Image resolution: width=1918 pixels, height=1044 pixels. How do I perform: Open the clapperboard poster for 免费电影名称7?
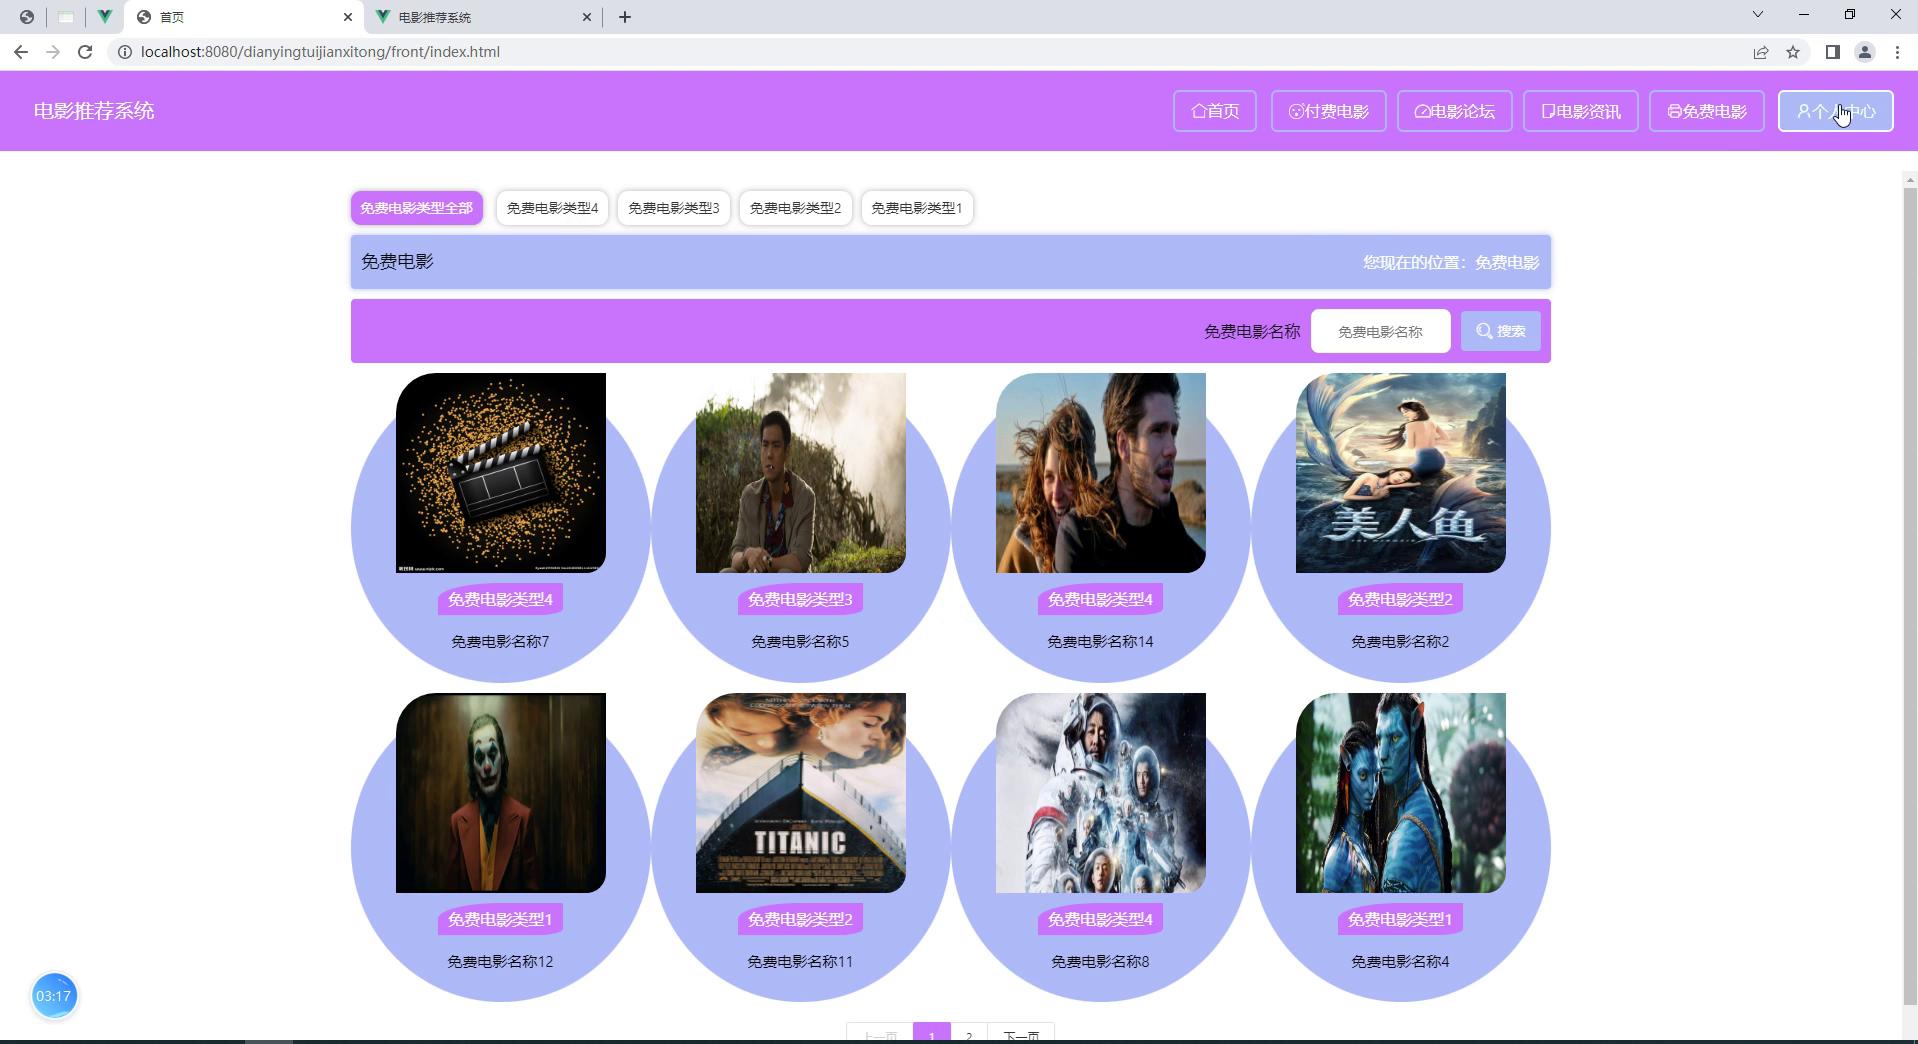click(x=501, y=473)
